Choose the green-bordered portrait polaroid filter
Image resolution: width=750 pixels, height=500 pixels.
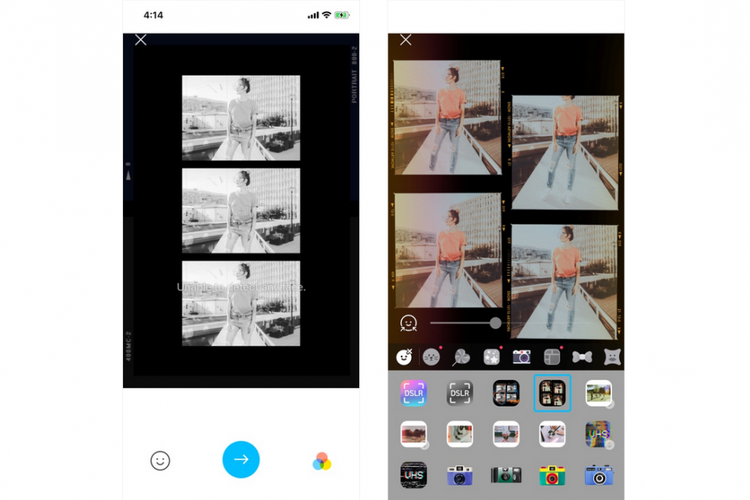pos(506,434)
